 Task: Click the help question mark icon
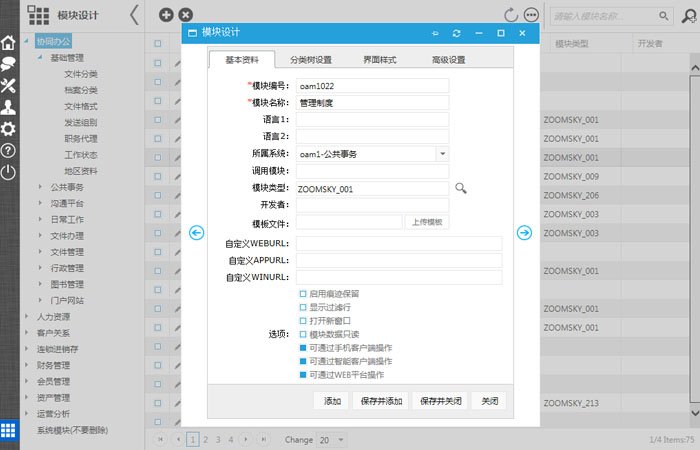8,150
